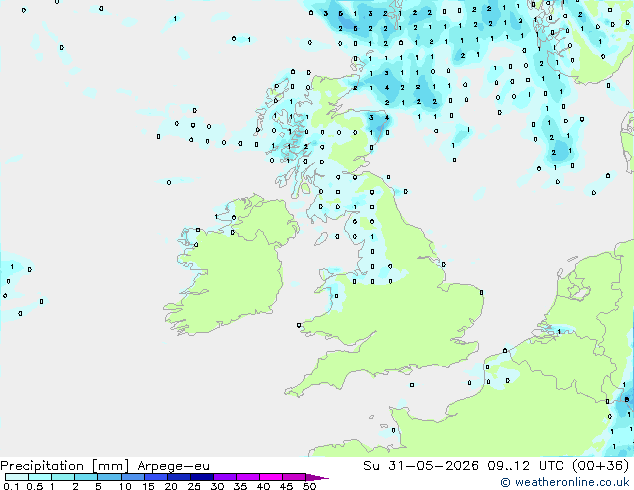634x490 pixels.
Task: Pick the 40–45 mm legend swatch
Action: tap(271, 477)
